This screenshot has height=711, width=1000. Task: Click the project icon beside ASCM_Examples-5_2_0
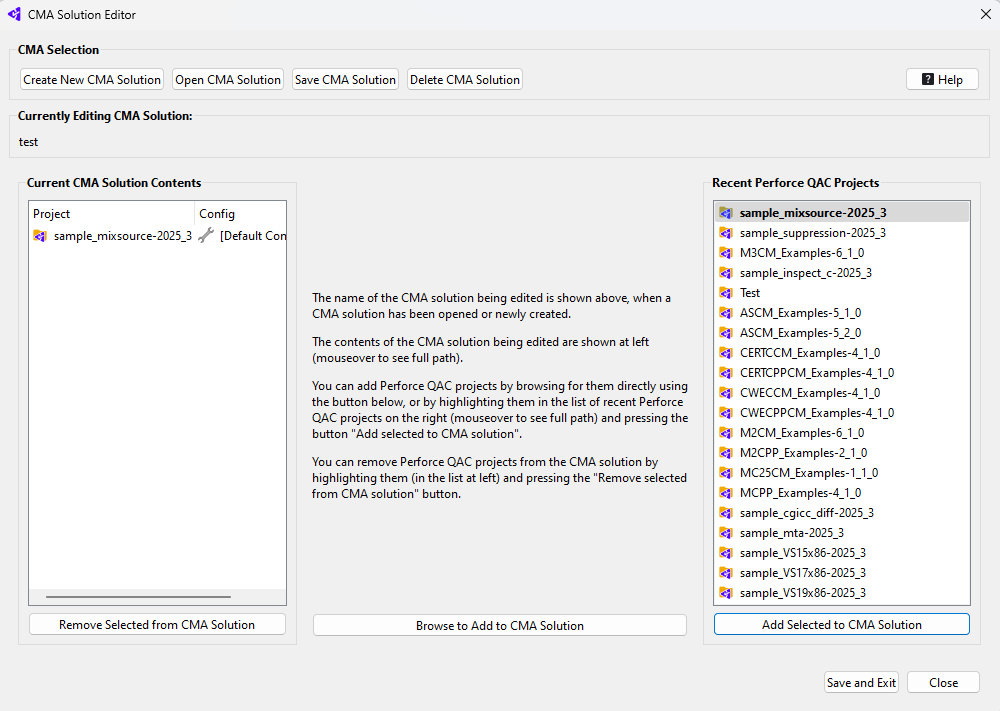(726, 333)
